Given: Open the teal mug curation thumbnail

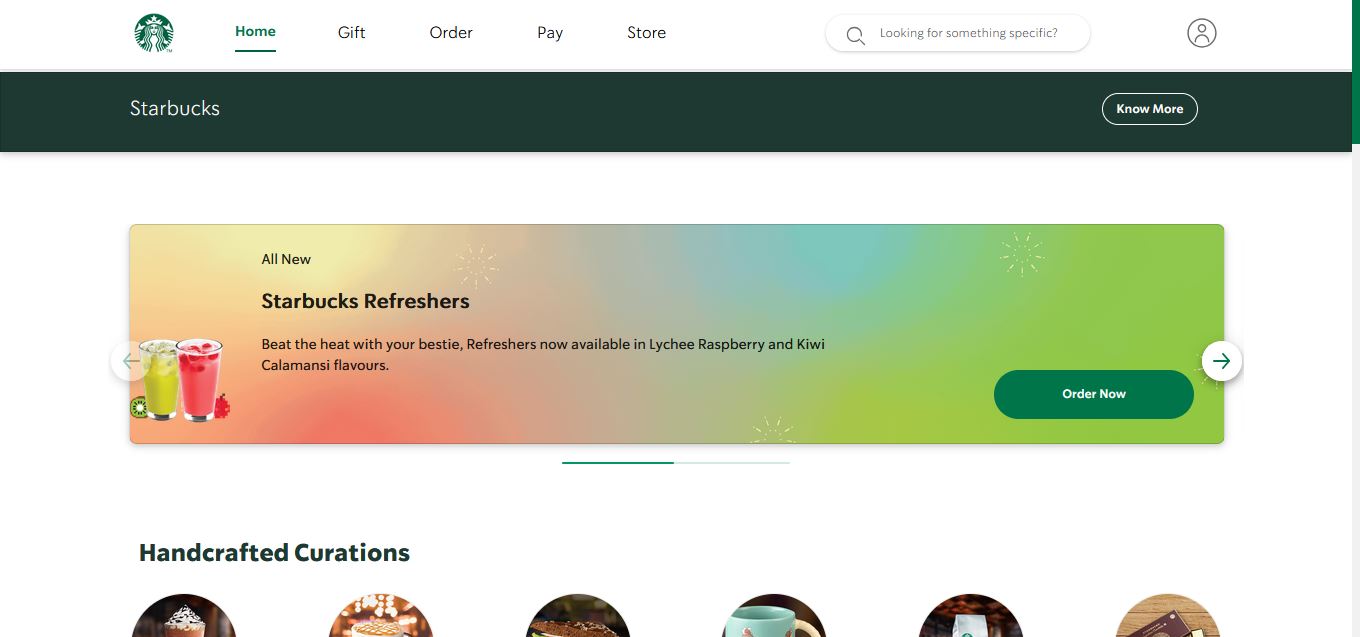Looking at the screenshot, I should pyautogui.click(x=774, y=616).
